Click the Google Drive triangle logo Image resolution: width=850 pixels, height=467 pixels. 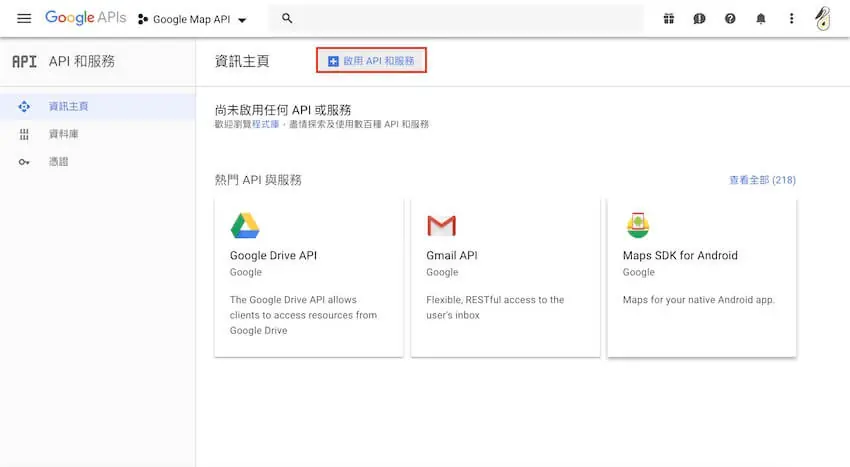click(245, 226)
